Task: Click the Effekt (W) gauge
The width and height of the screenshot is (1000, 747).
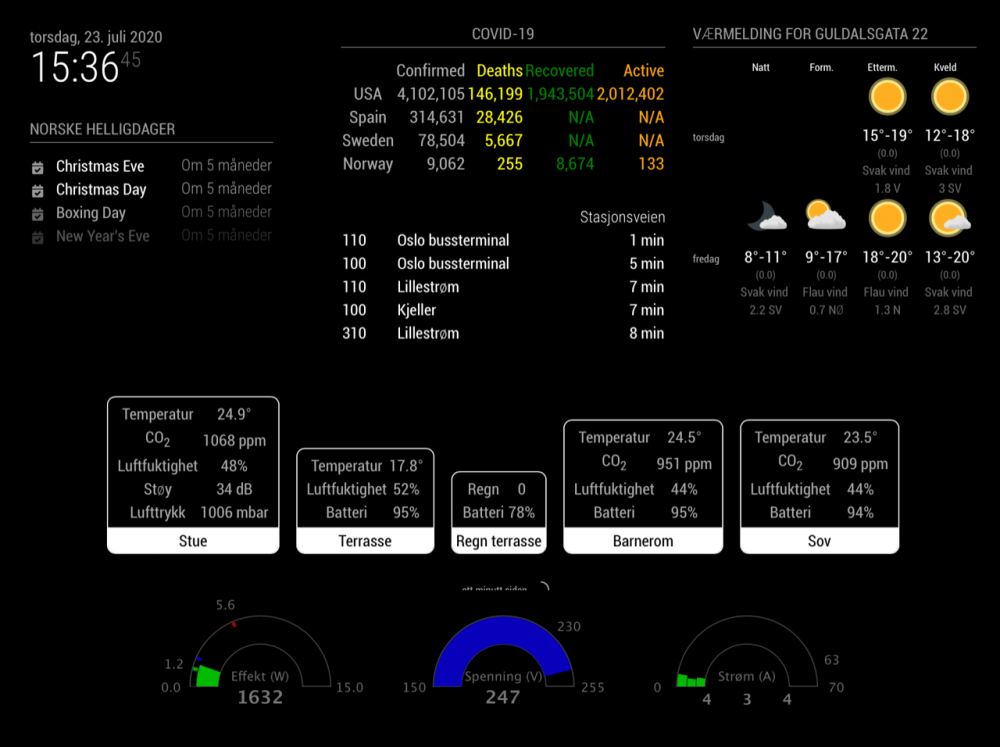Action: tap(260, 660)
